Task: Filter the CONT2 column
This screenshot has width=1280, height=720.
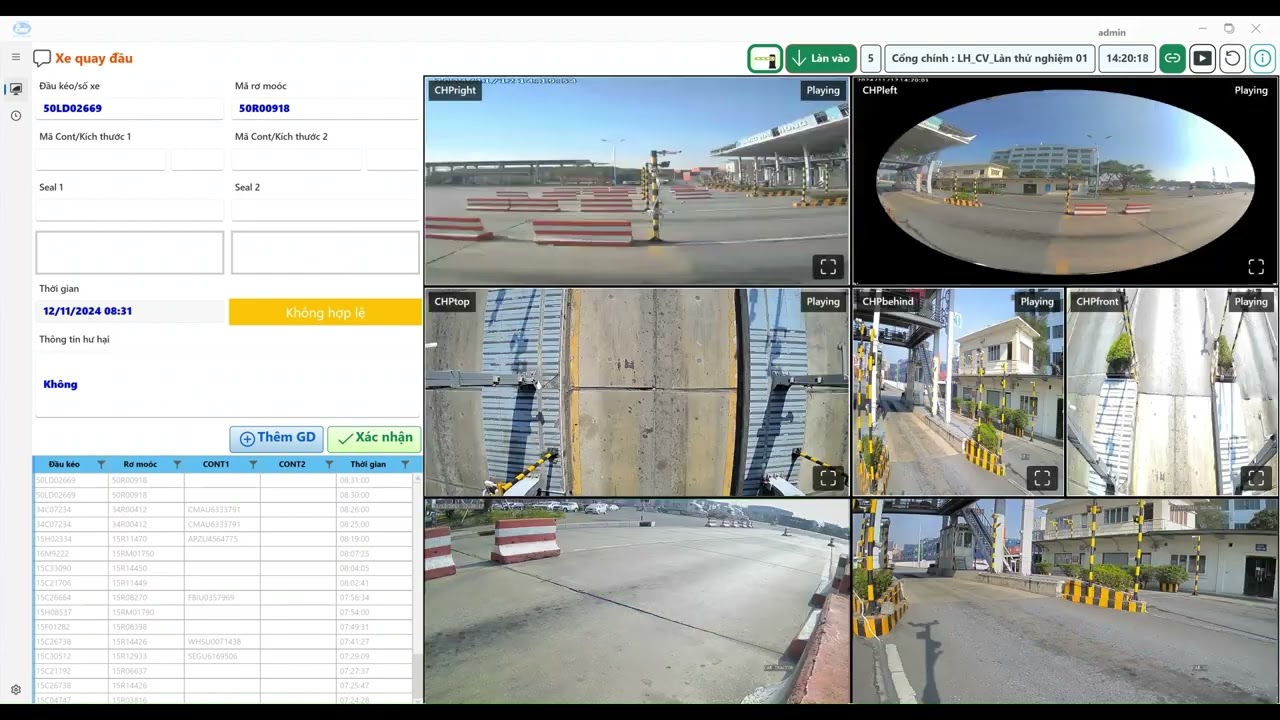Action: (x=329, y=465)
